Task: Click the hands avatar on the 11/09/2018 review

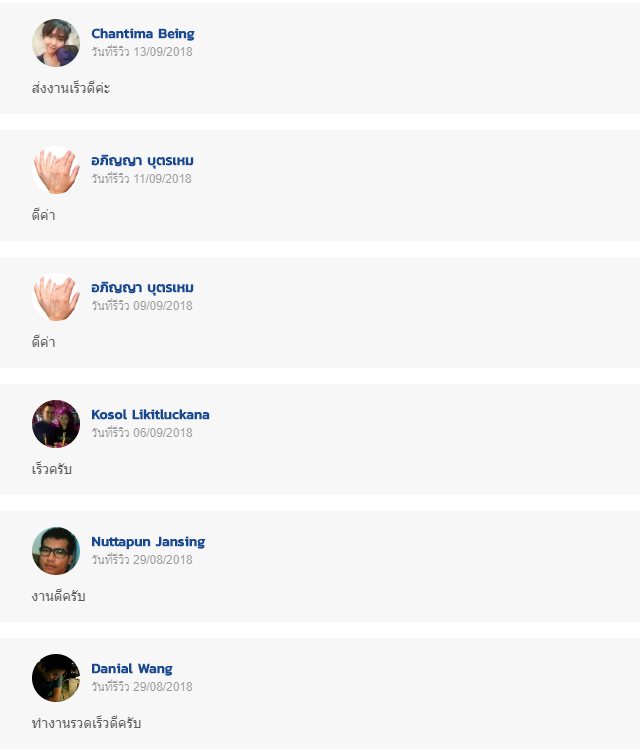Action: (56, 170)
